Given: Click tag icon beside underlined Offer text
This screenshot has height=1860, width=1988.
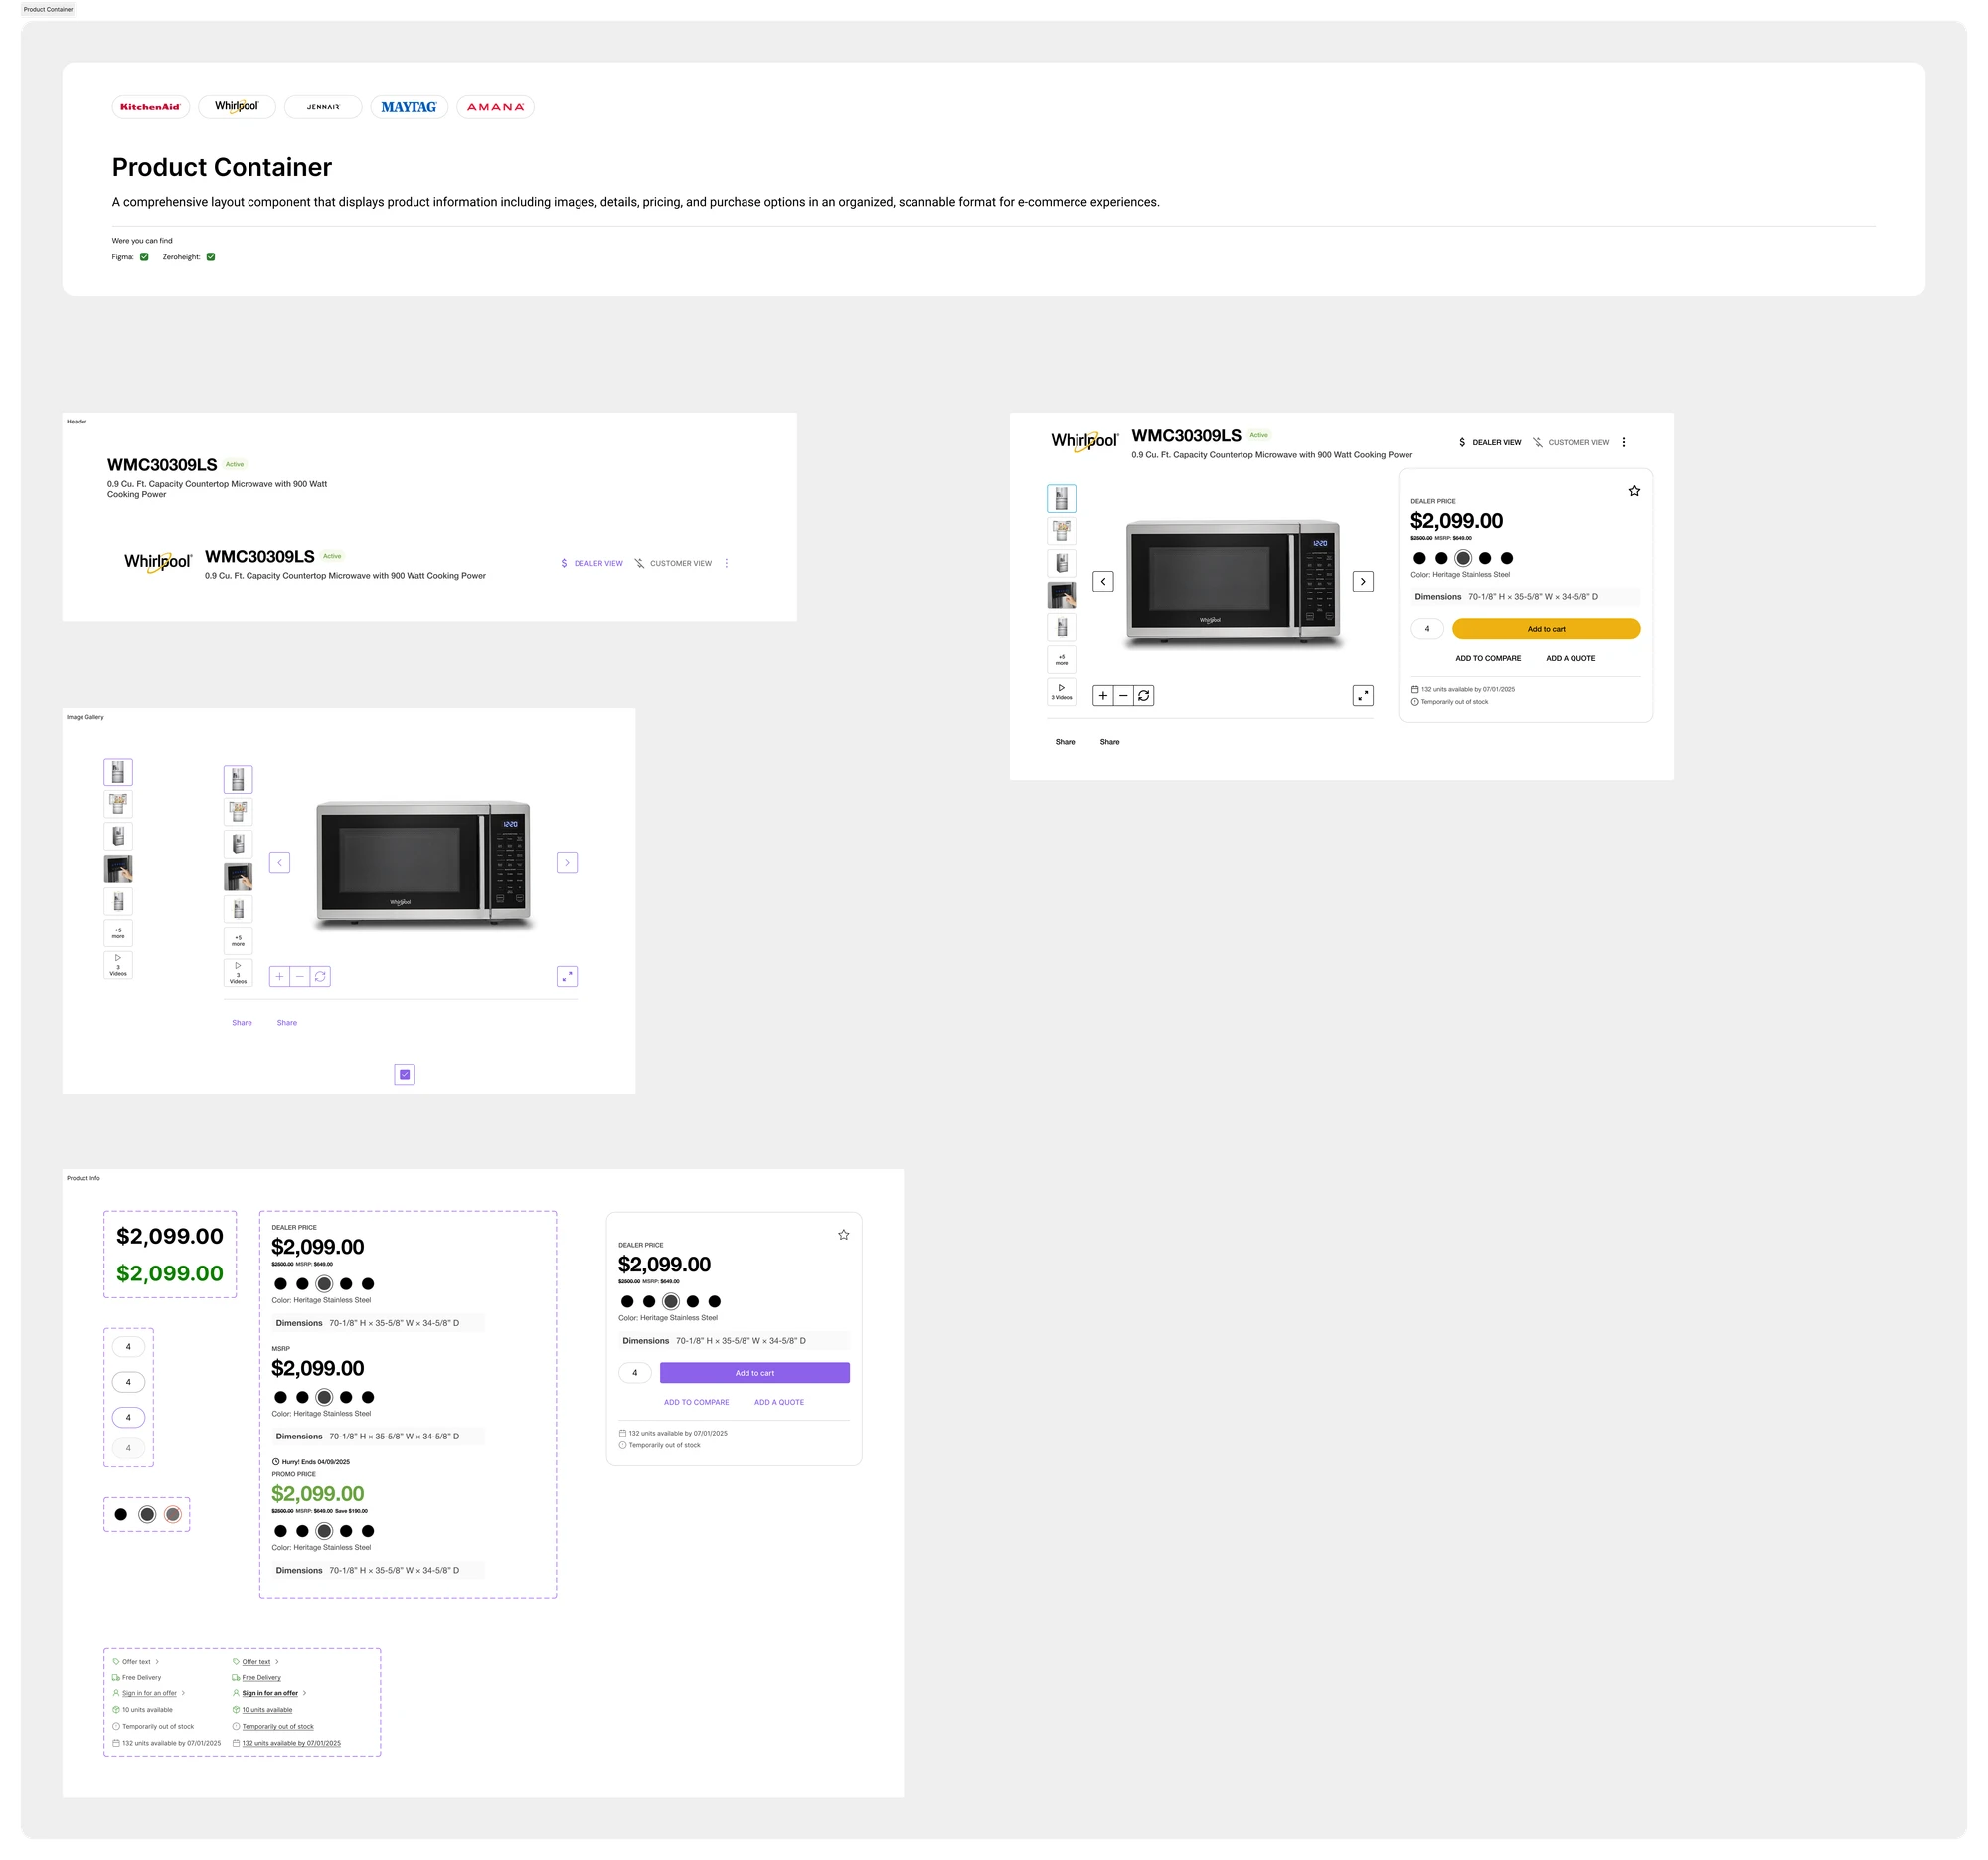Looking at the screenshot, I should coord(236,1662).
